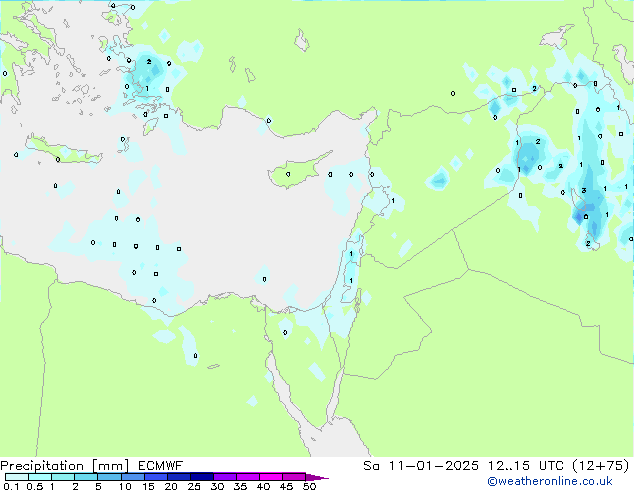Select the 5–10 mm legend color box
The image size is (634, 490).
point(109,477)
